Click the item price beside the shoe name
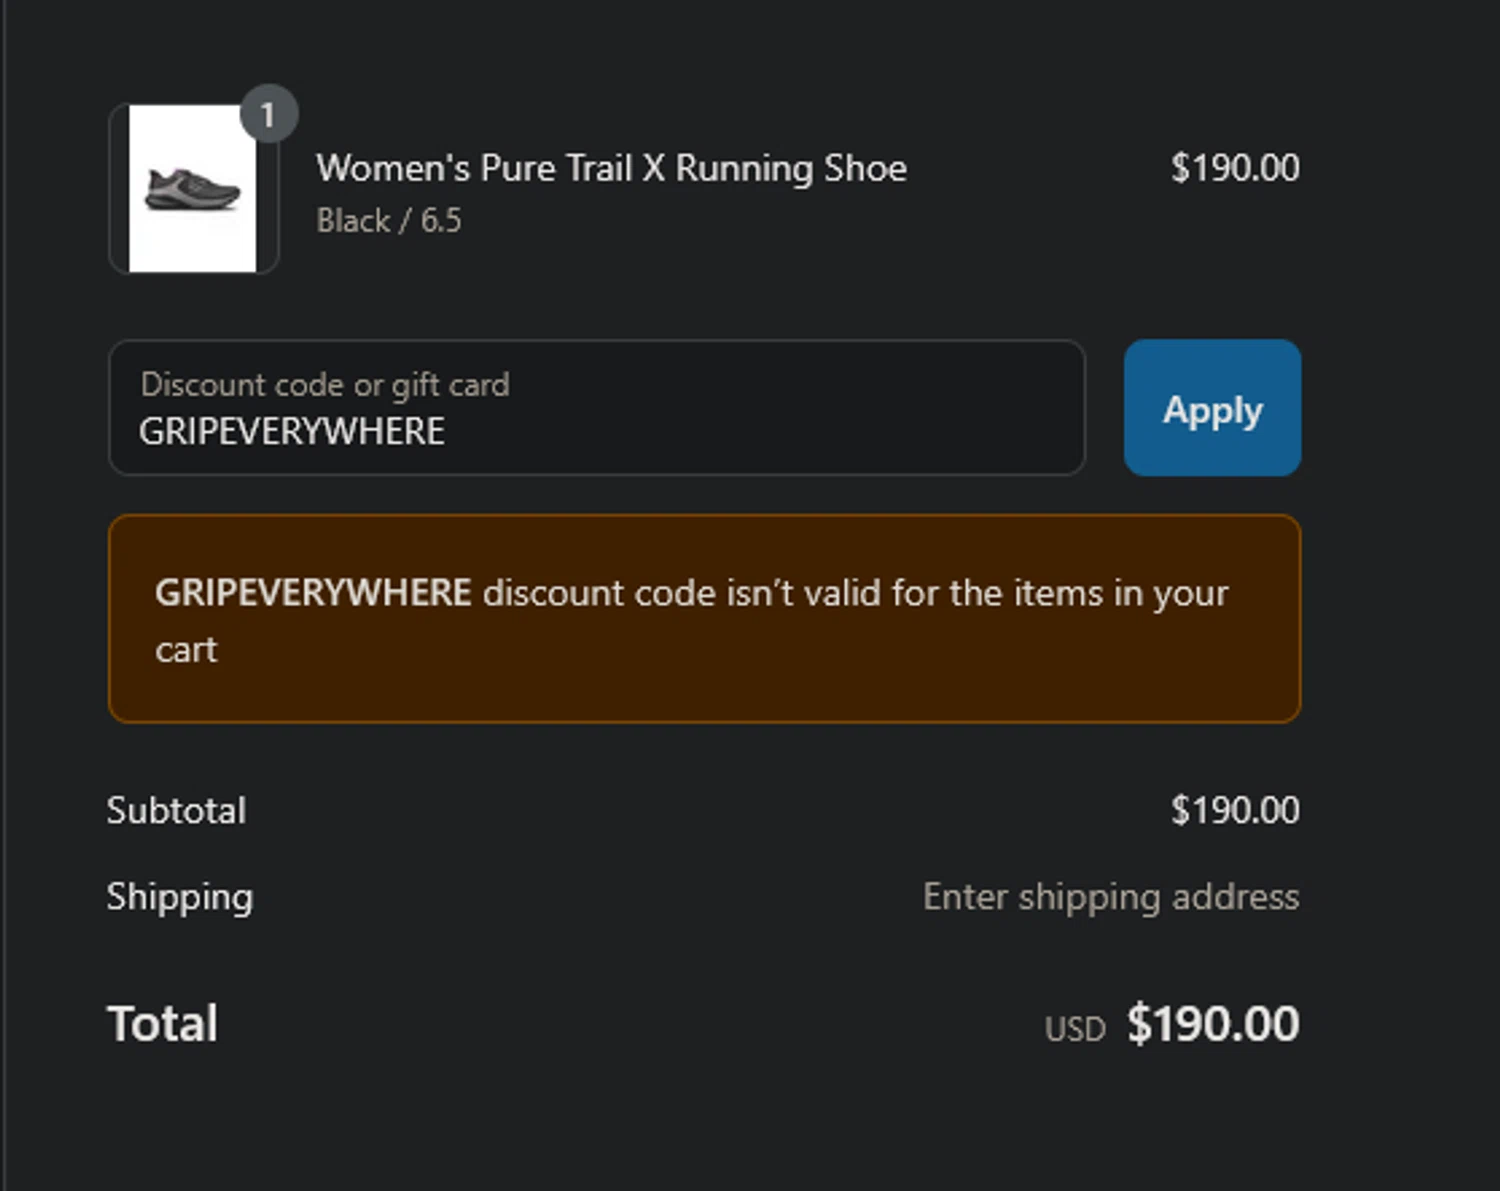The width and height of the screenshot is (1500, 1191). tap(1234, 168)
